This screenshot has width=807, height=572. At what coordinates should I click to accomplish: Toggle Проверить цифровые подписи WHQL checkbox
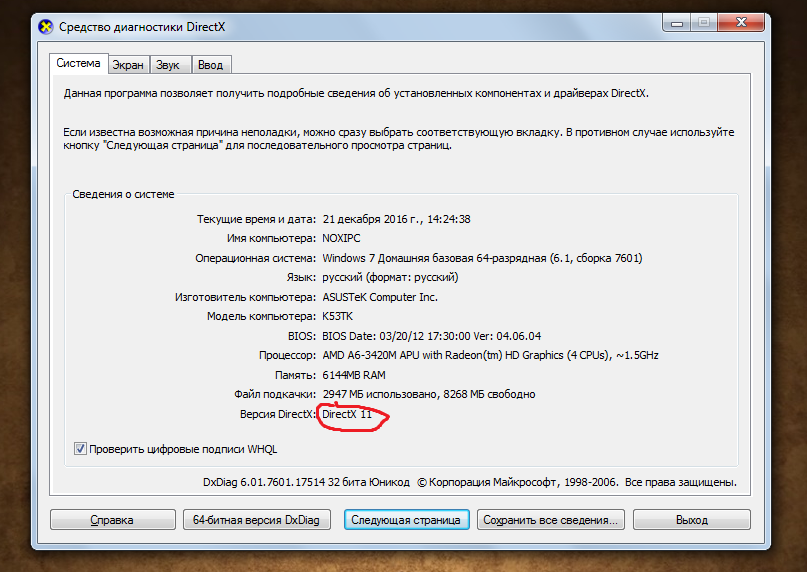pos(80,448)
